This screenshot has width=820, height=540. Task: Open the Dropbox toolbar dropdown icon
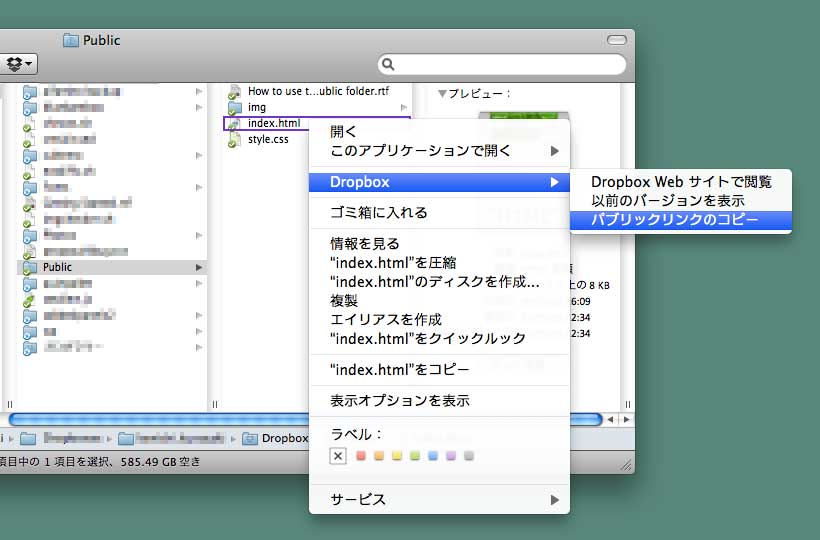(19, 64)
